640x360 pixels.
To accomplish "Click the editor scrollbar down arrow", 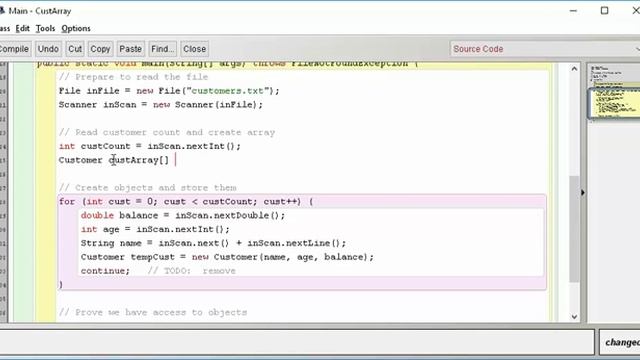I will 574,317.
